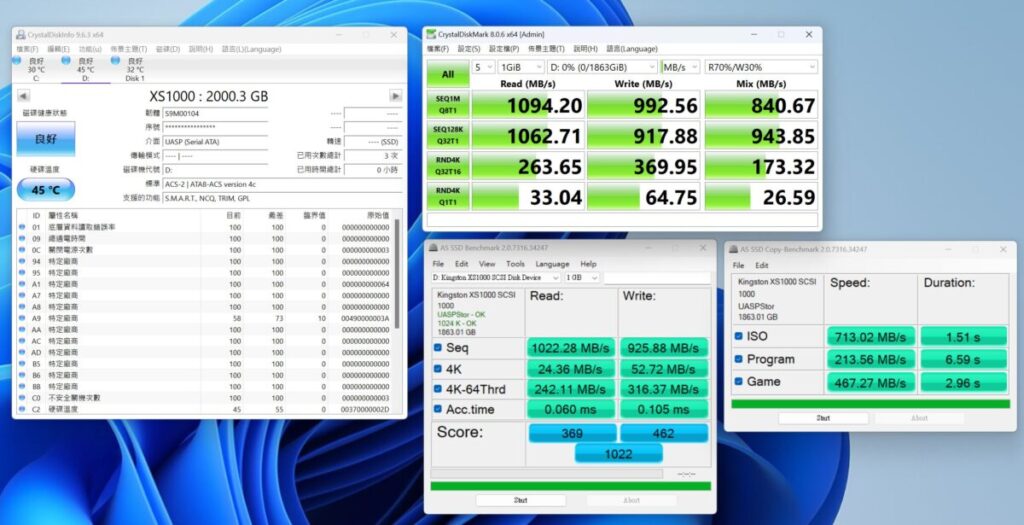Click the CrystalDiskMark title bar app icon
Screen dimensions: 1024x525
(x=432, y=34)
